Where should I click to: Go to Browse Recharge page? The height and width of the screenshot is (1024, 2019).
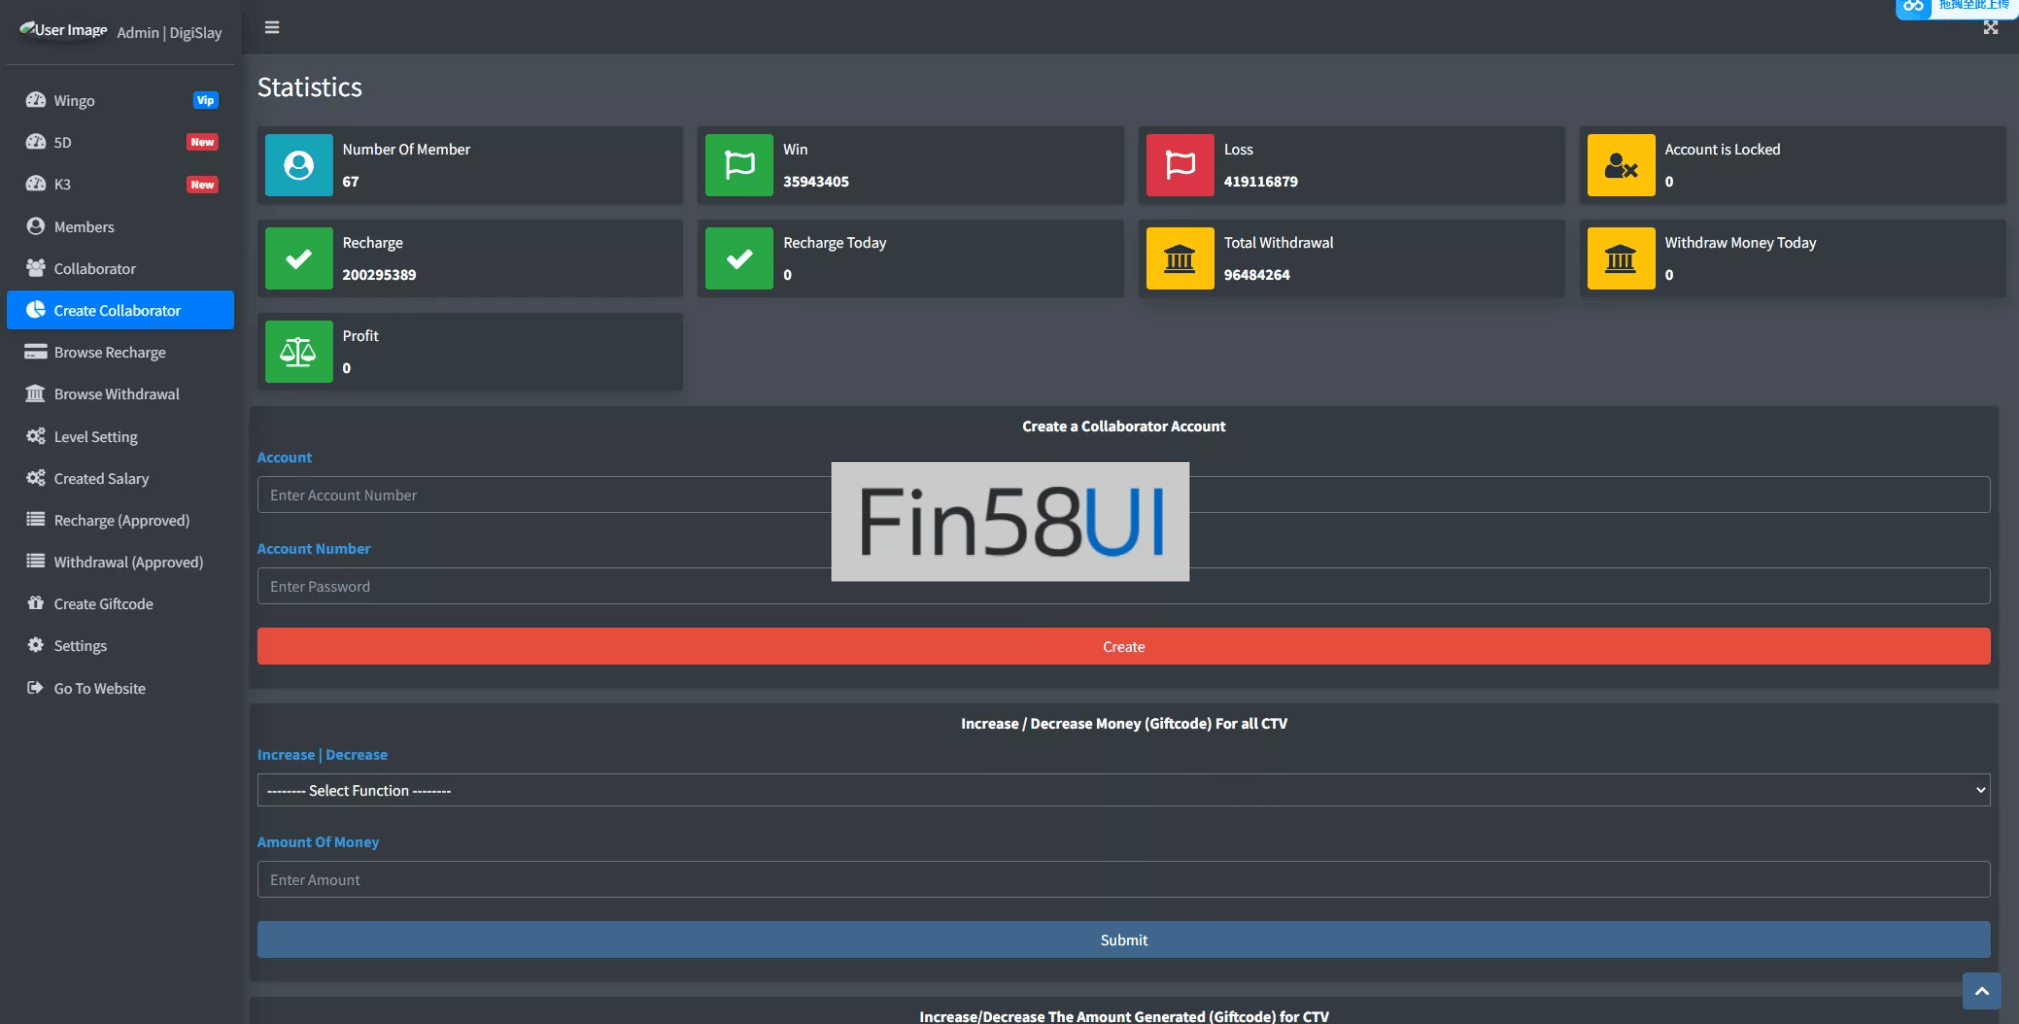point(109,353)
